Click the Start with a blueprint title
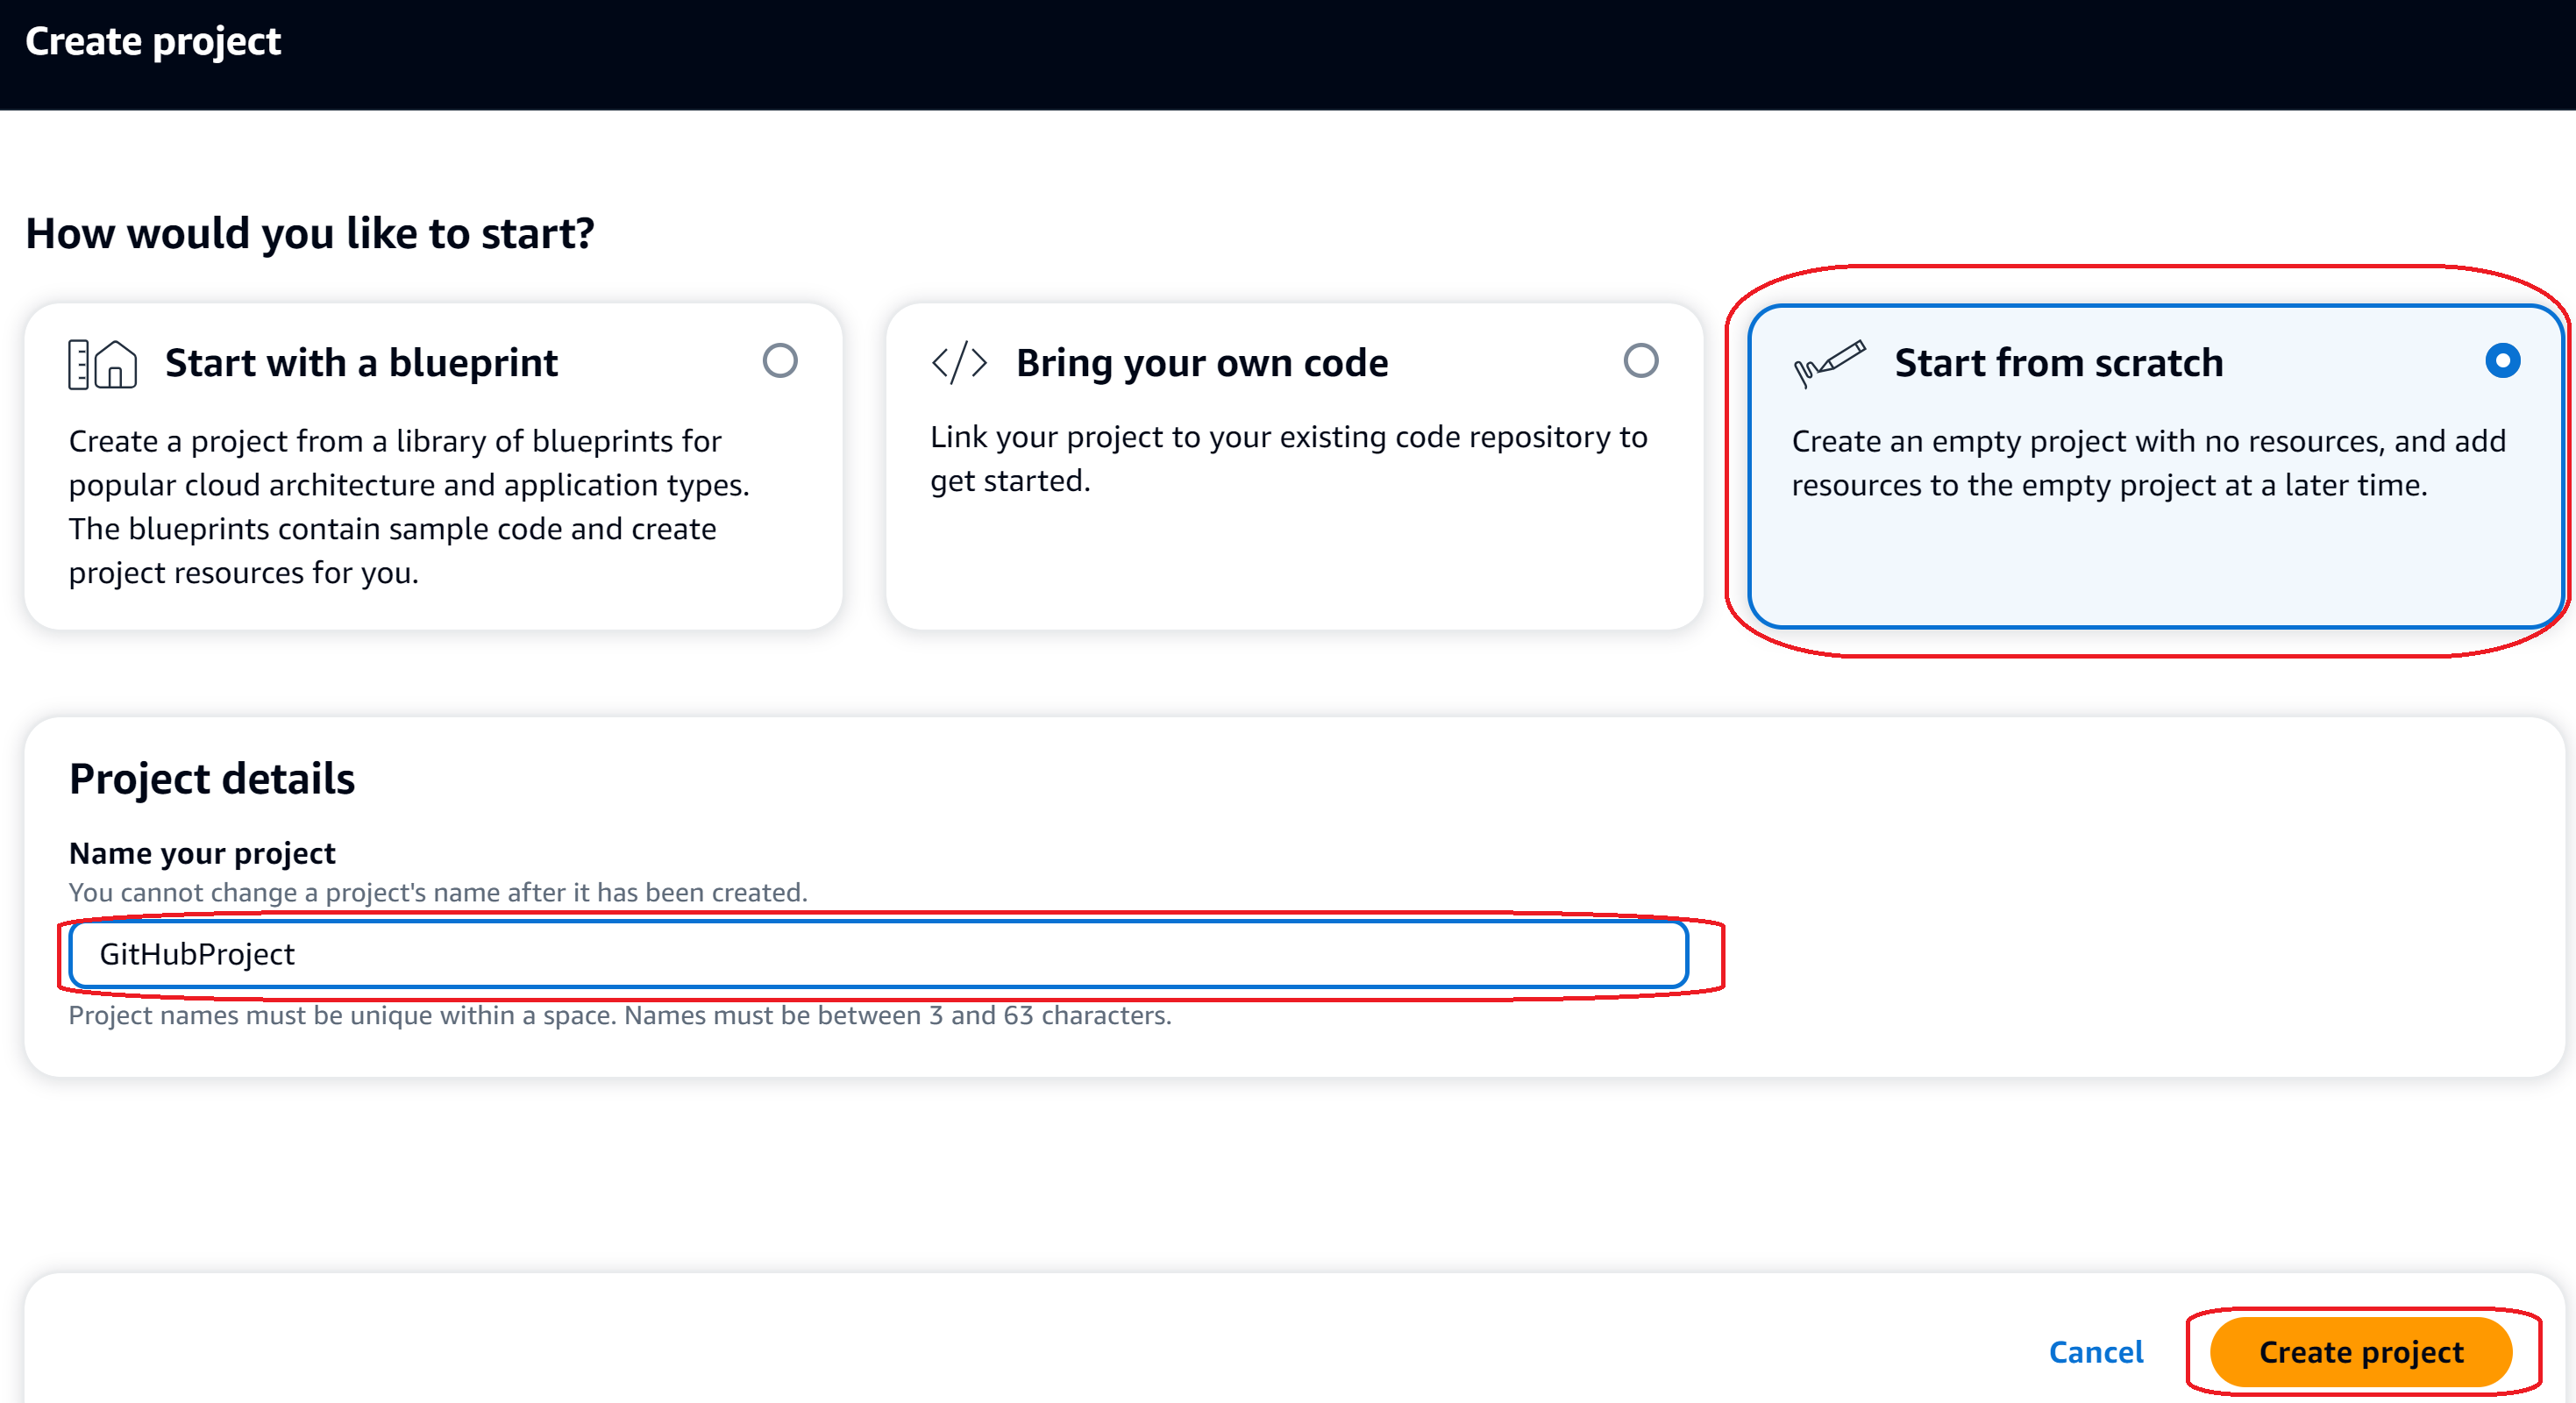This screenshot has width=2576, height=1403. [361, 363]
